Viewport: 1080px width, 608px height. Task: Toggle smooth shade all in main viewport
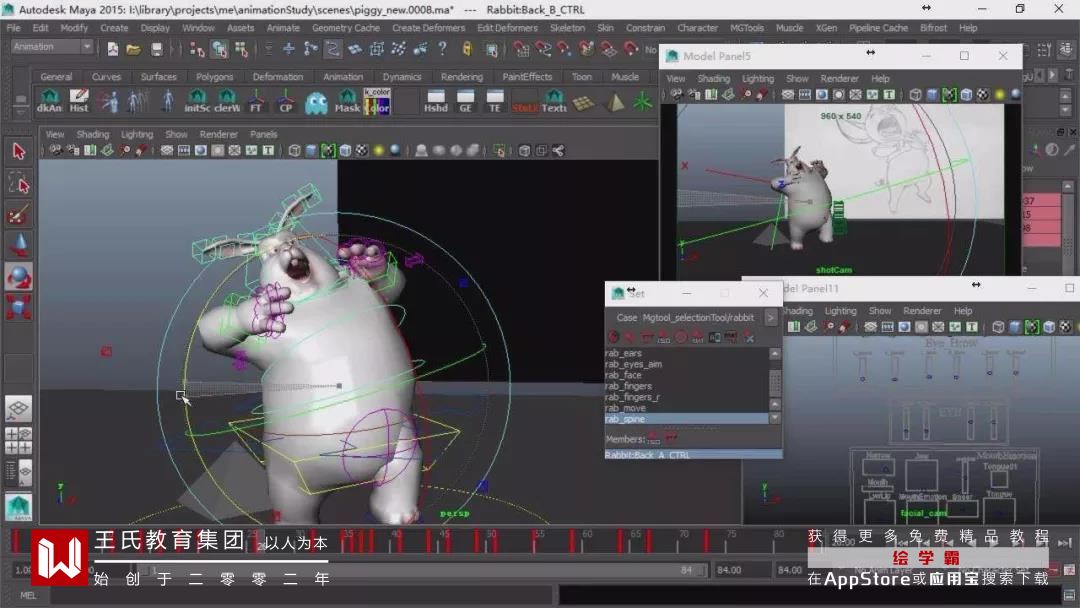coord(311,150)
